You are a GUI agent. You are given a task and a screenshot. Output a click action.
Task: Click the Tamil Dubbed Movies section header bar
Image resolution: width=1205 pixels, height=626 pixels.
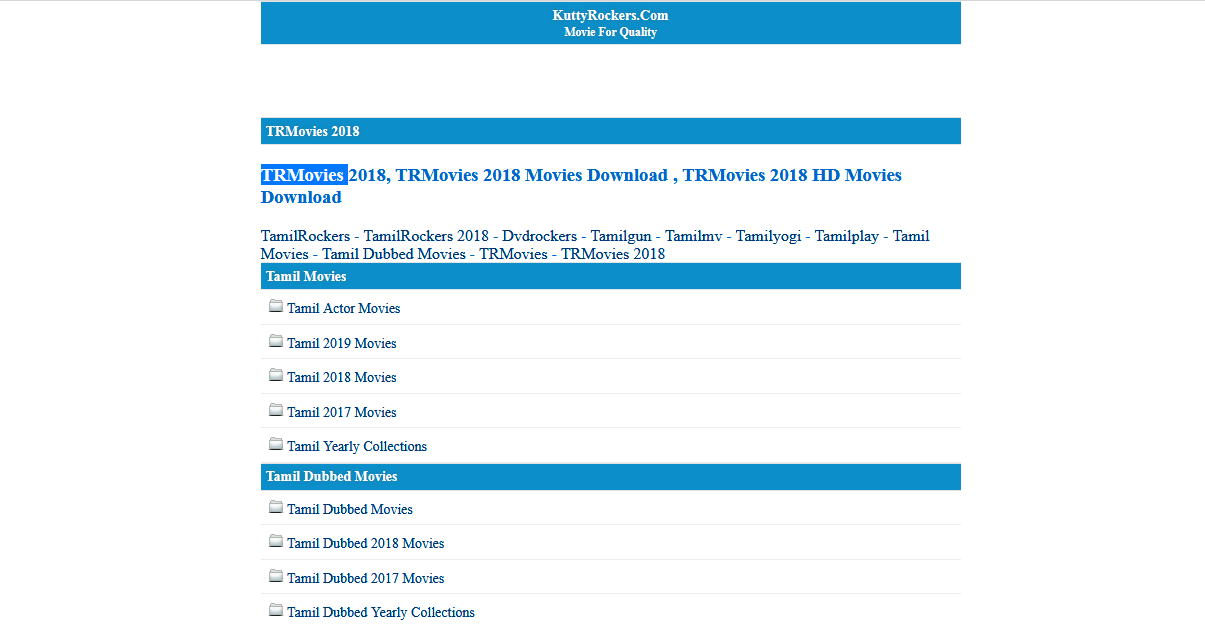[611, 477]
